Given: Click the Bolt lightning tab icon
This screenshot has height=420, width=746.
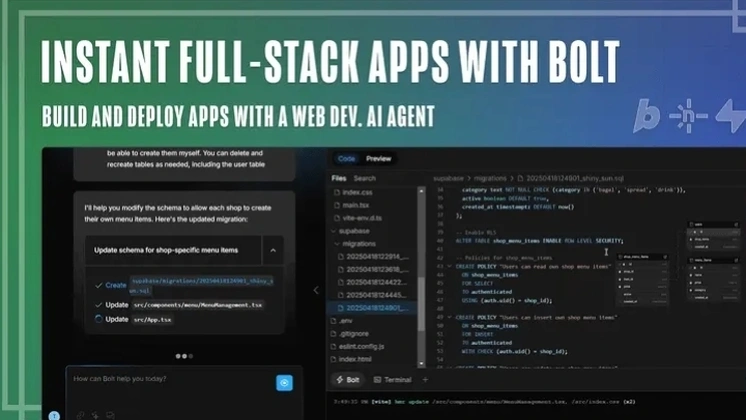Looking at the screenshot, I should coord(340,380).
